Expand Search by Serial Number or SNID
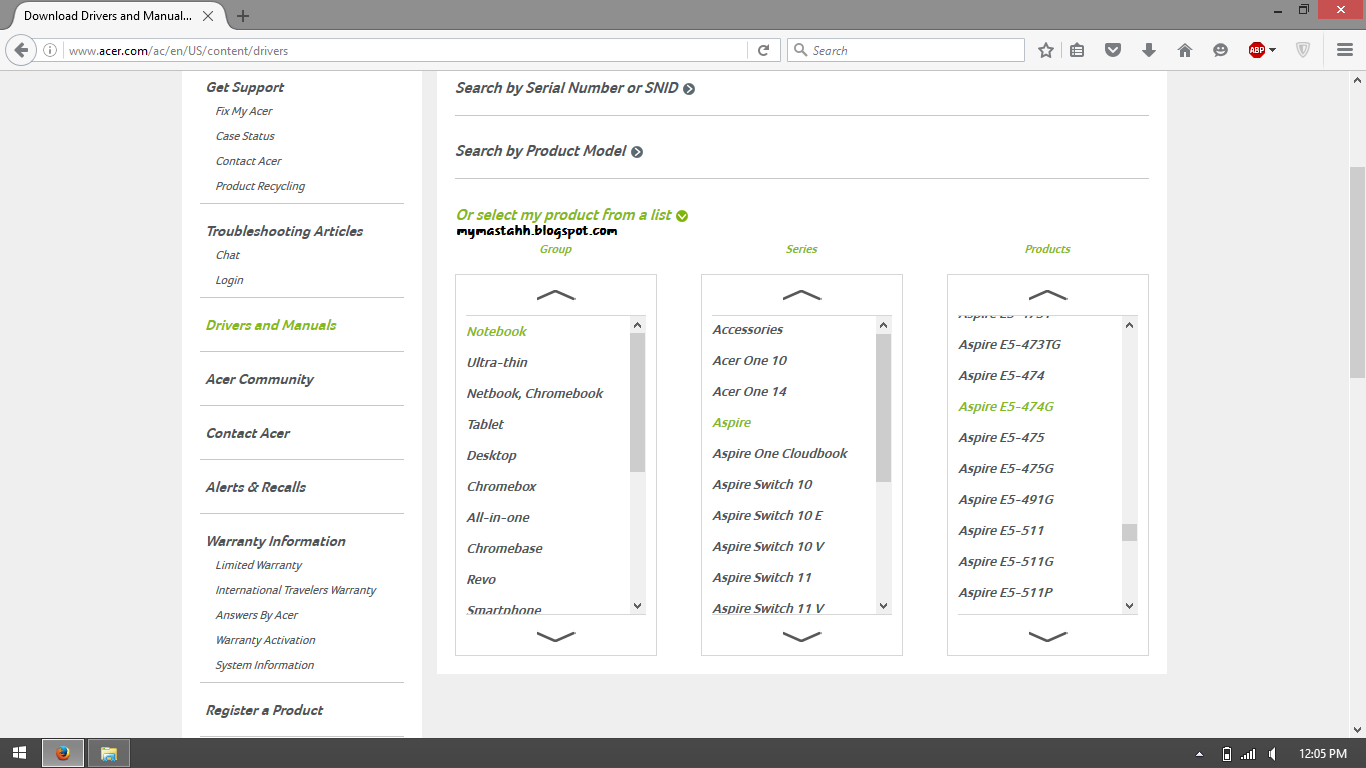The height and width of the screenshot is (768, 1366). pos(575,88)
